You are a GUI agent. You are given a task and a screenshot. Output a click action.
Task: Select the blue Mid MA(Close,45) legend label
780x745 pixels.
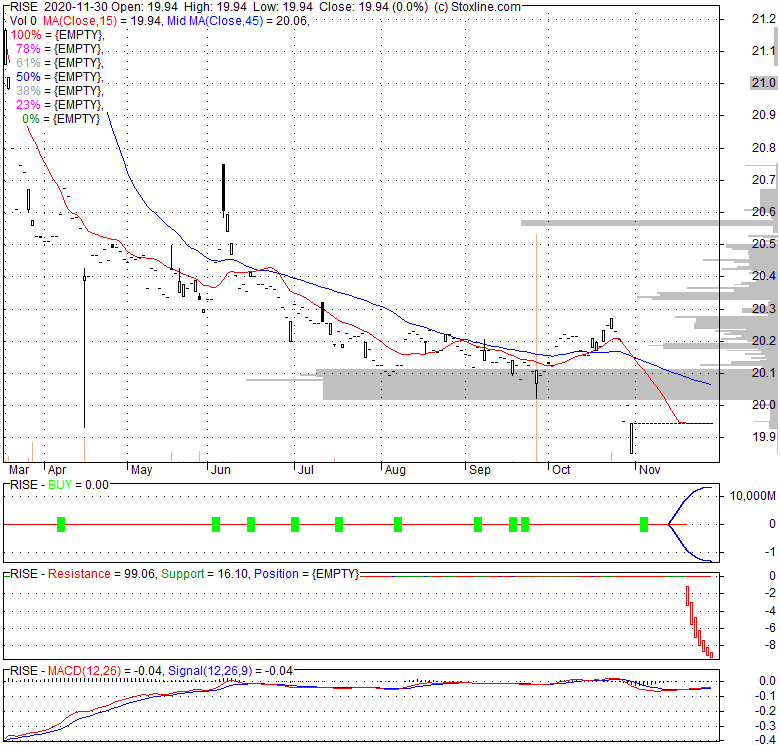(215, 21)
